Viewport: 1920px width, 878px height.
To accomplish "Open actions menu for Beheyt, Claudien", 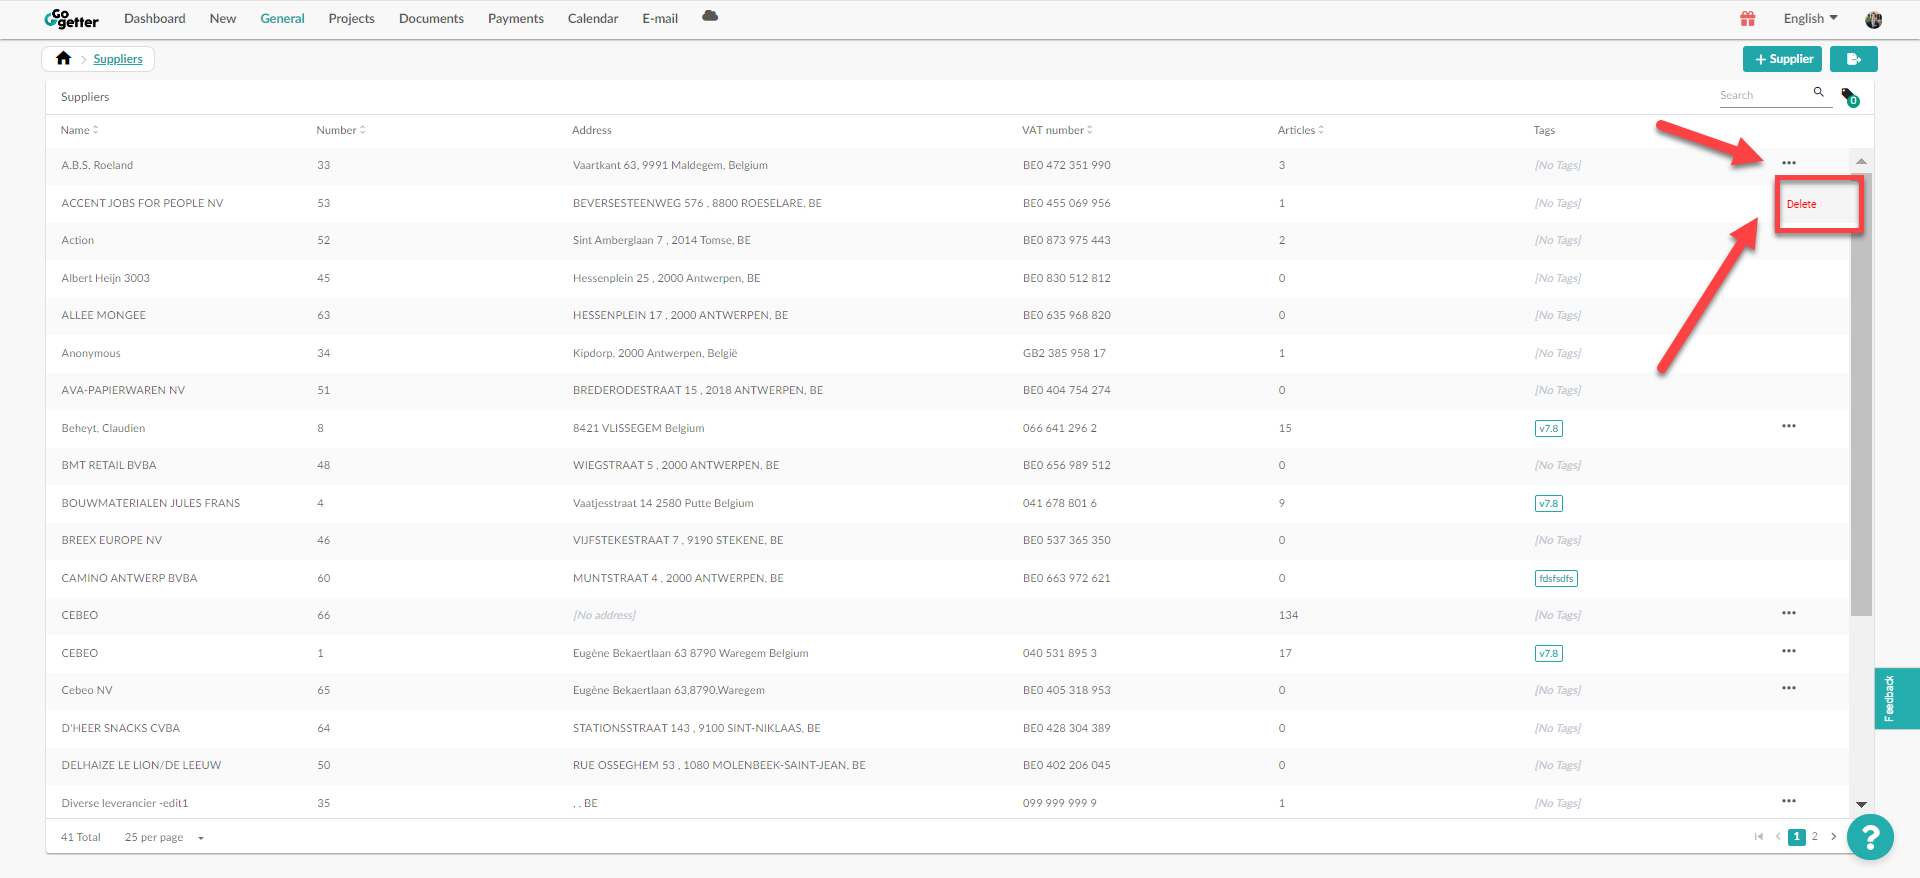I will 1789,426.
